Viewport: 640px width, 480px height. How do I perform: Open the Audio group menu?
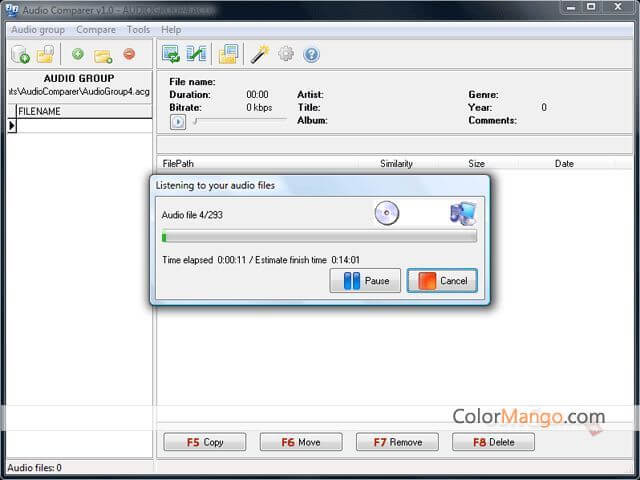coord(38,30)
